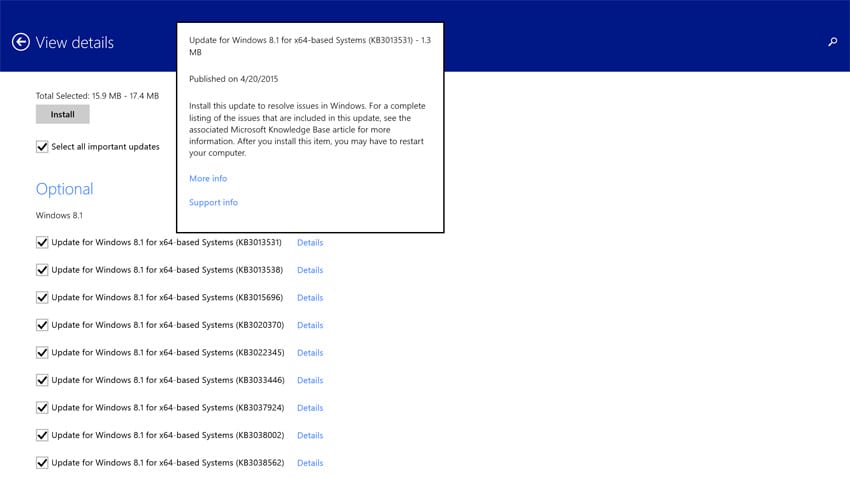Viewport: 850px width, 478px height.
Task: Uncheck update KB3037924
Action: [42, 408]
